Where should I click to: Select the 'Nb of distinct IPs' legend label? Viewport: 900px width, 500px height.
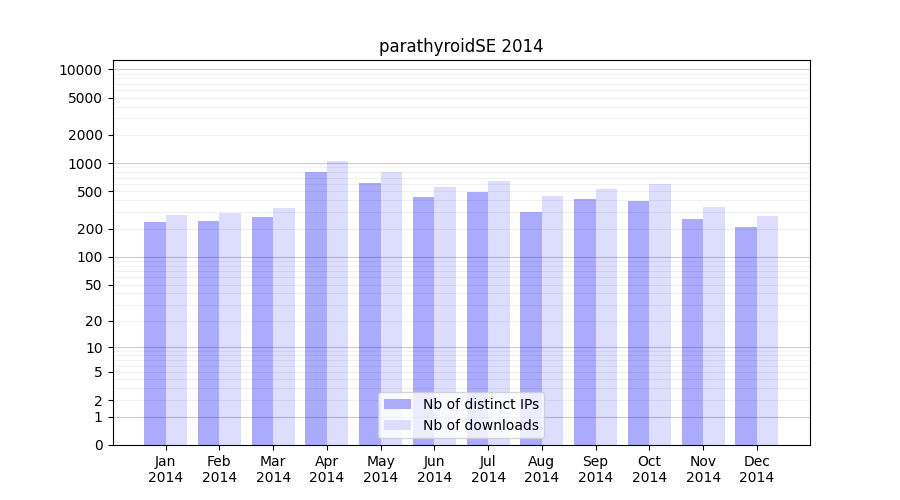coord(480,404)
